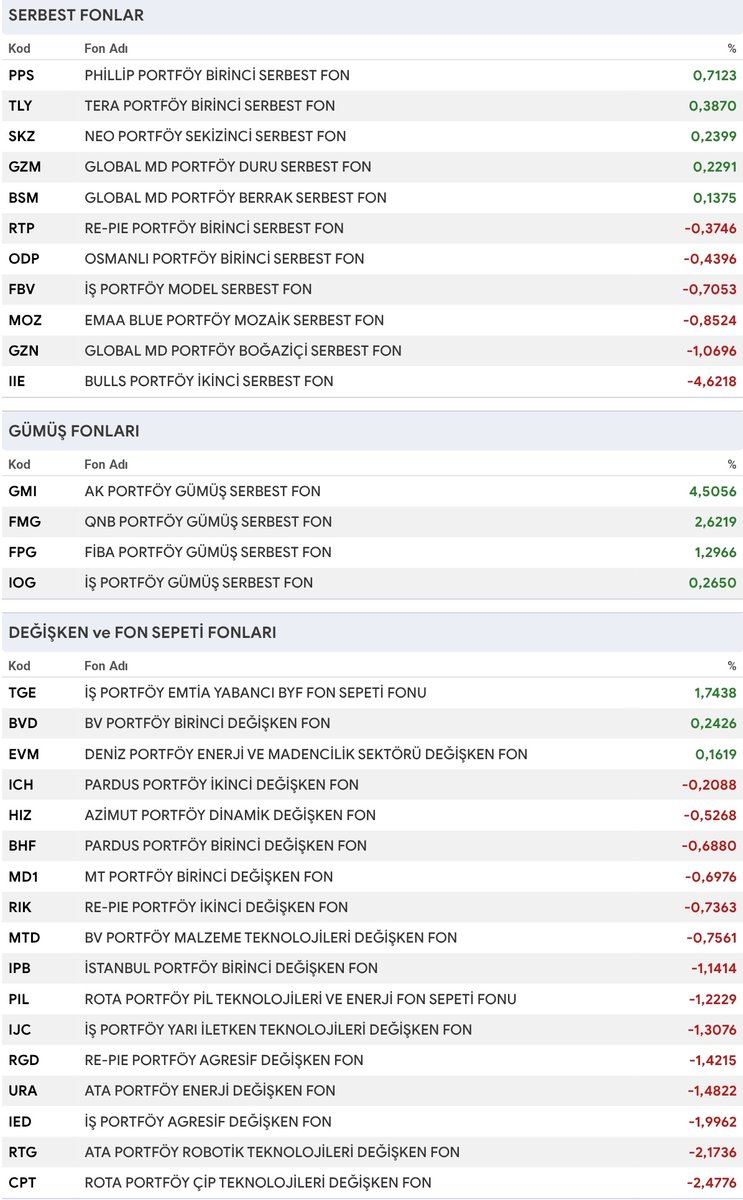Select ROTA PORTFÖY PİL TEKNOLOJİLERİ fund
Viewport: 743px width, 1200px height.
click(x=300, y=999)
